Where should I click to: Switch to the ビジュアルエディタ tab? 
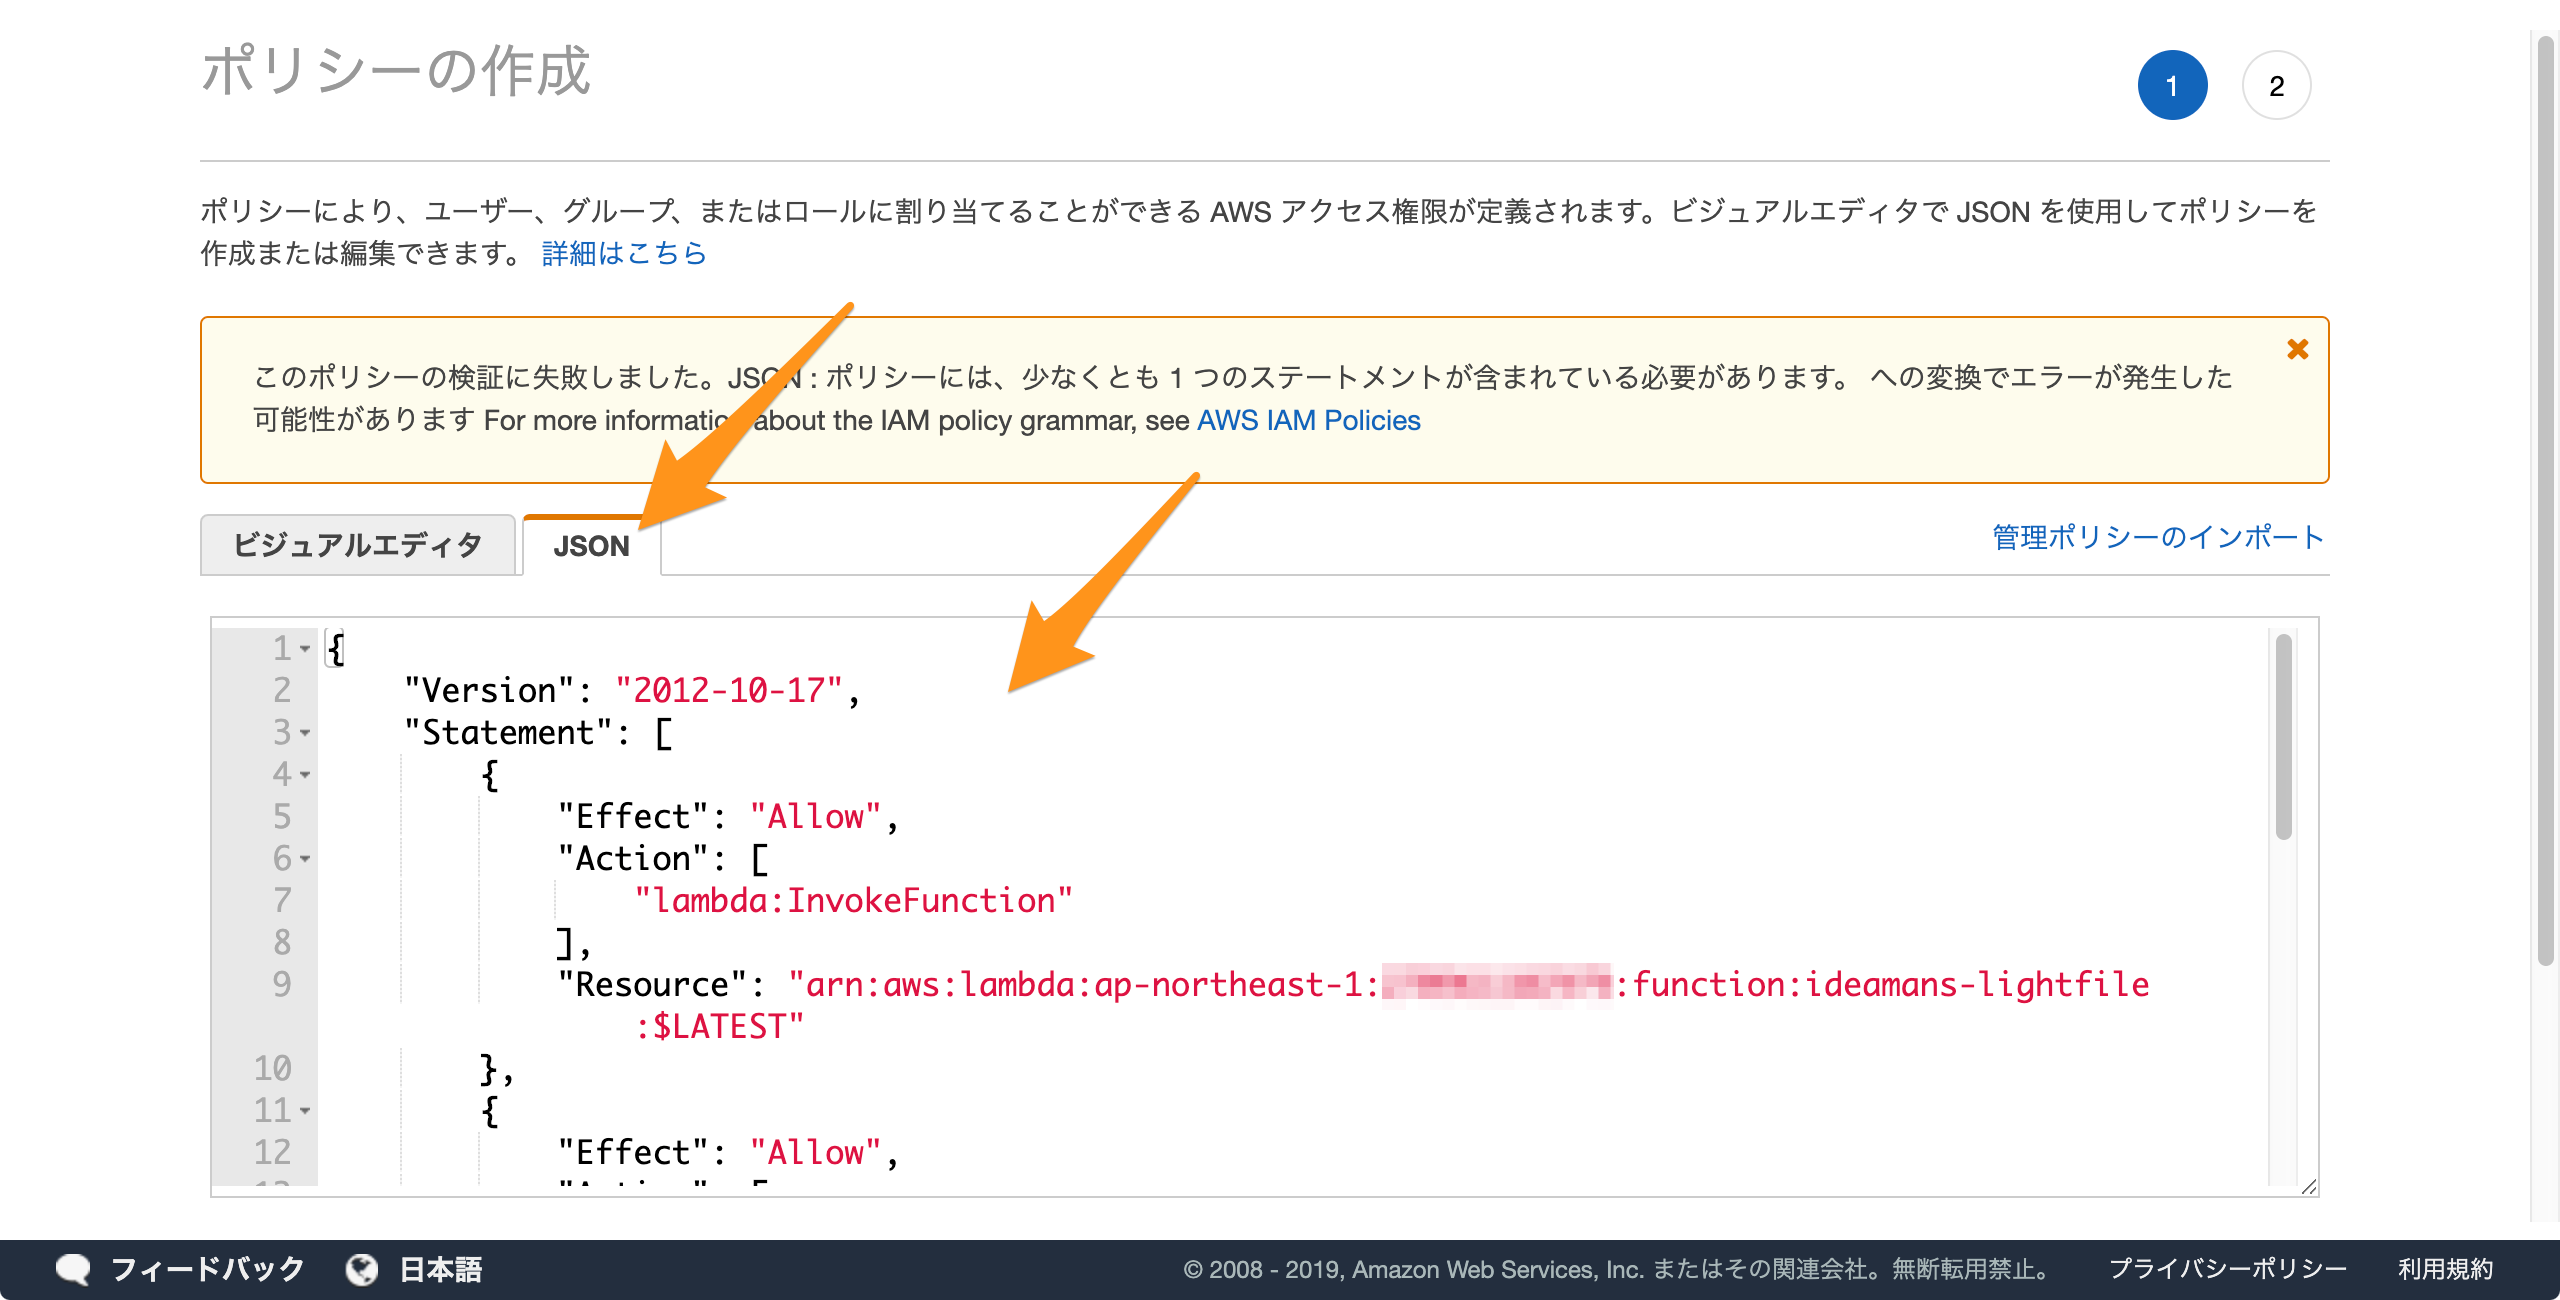coord(358,545)
